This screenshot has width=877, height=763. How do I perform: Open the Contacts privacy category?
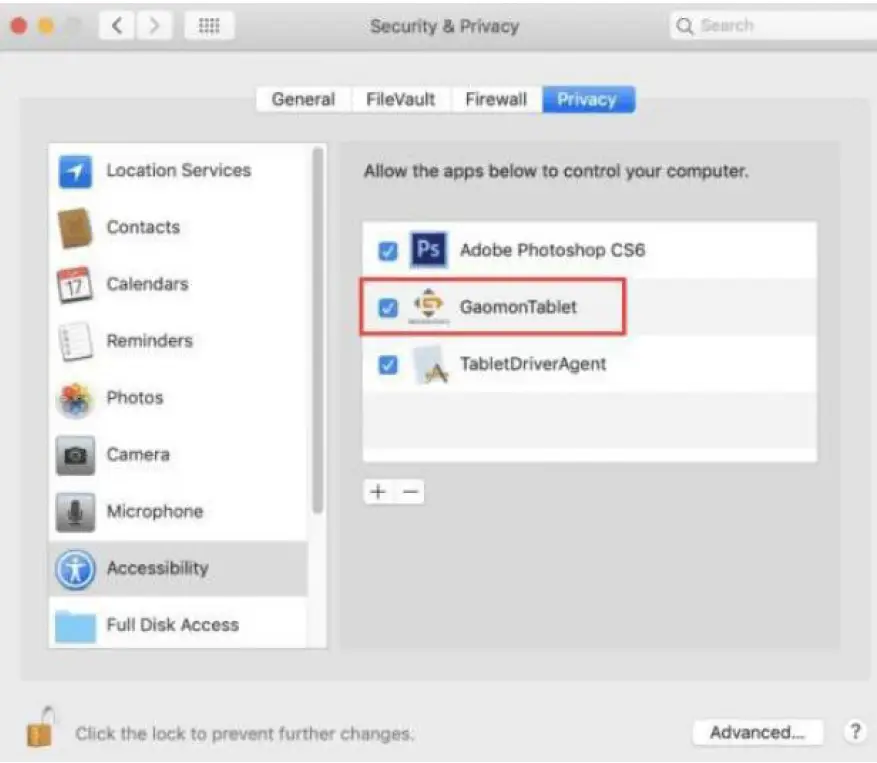[x=178, y=227]
